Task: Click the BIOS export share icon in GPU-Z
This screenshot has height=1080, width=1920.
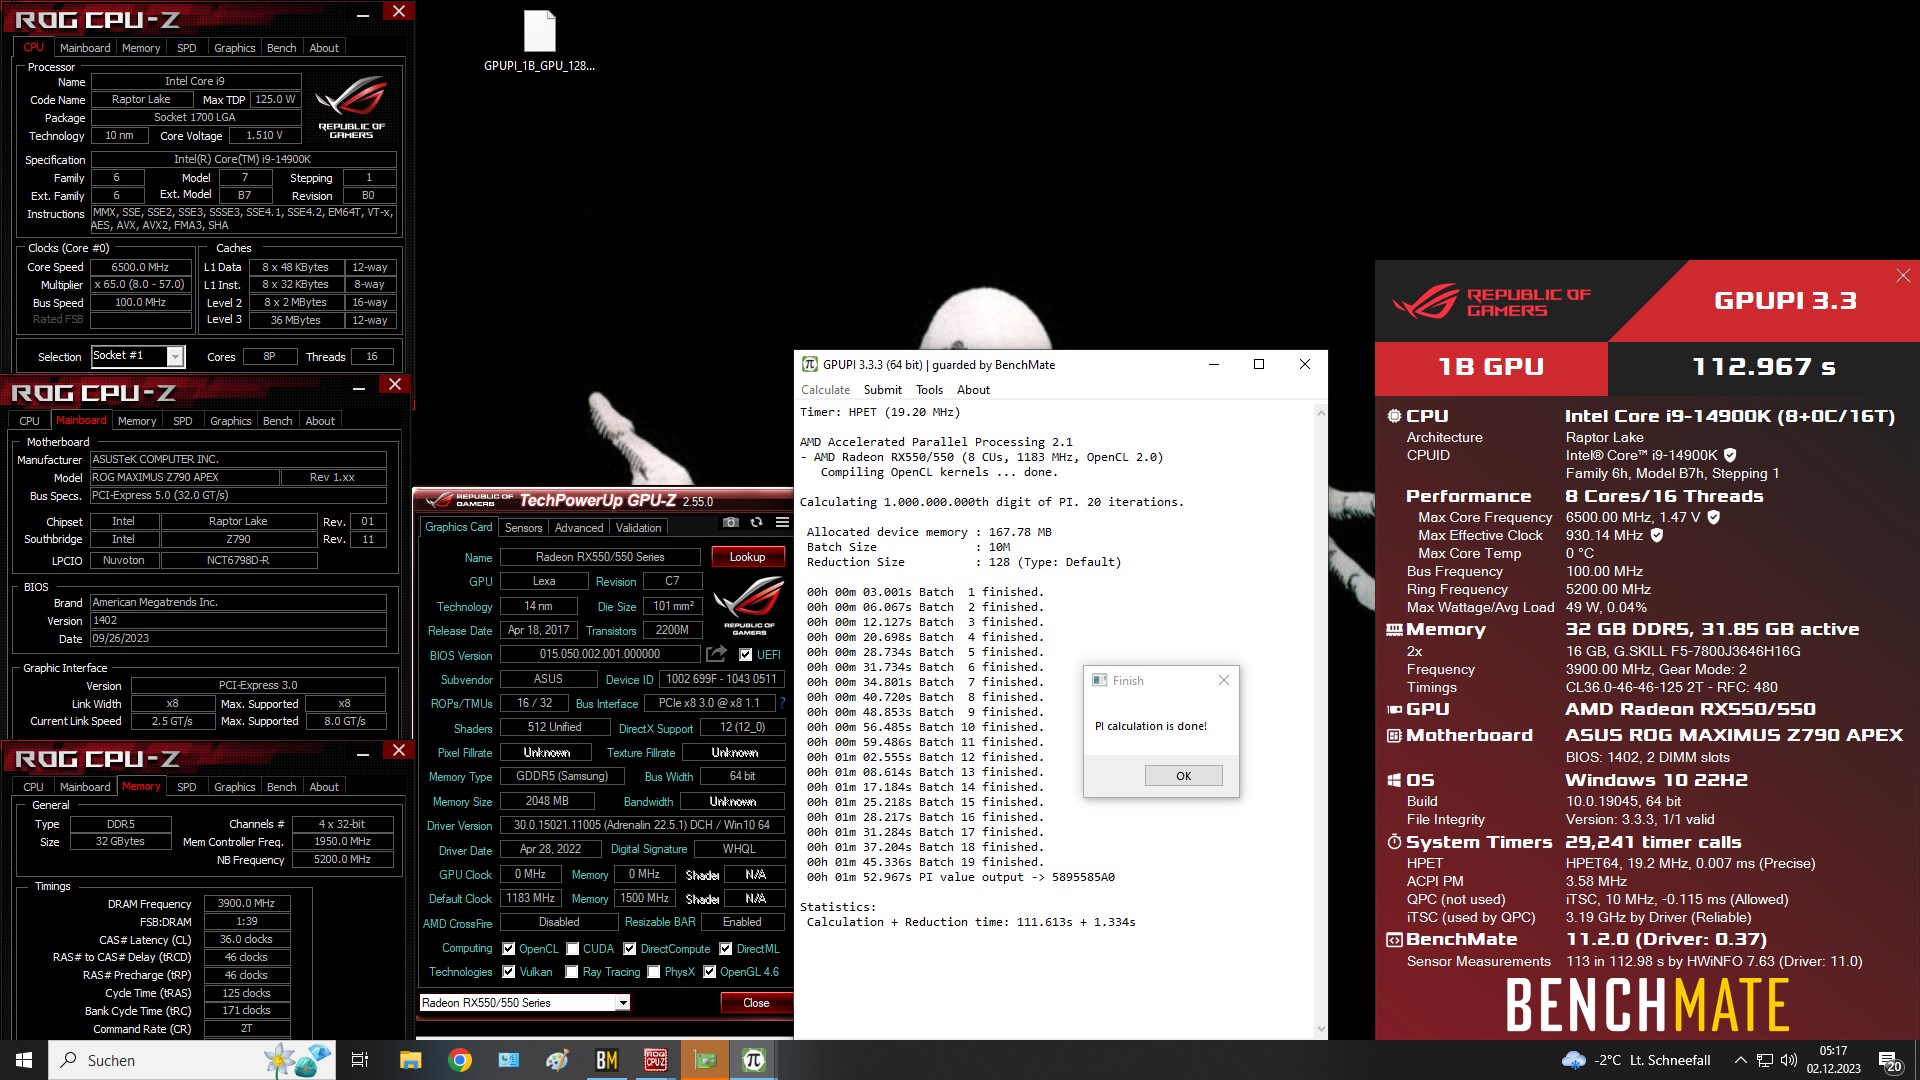Action: point(716,654)
